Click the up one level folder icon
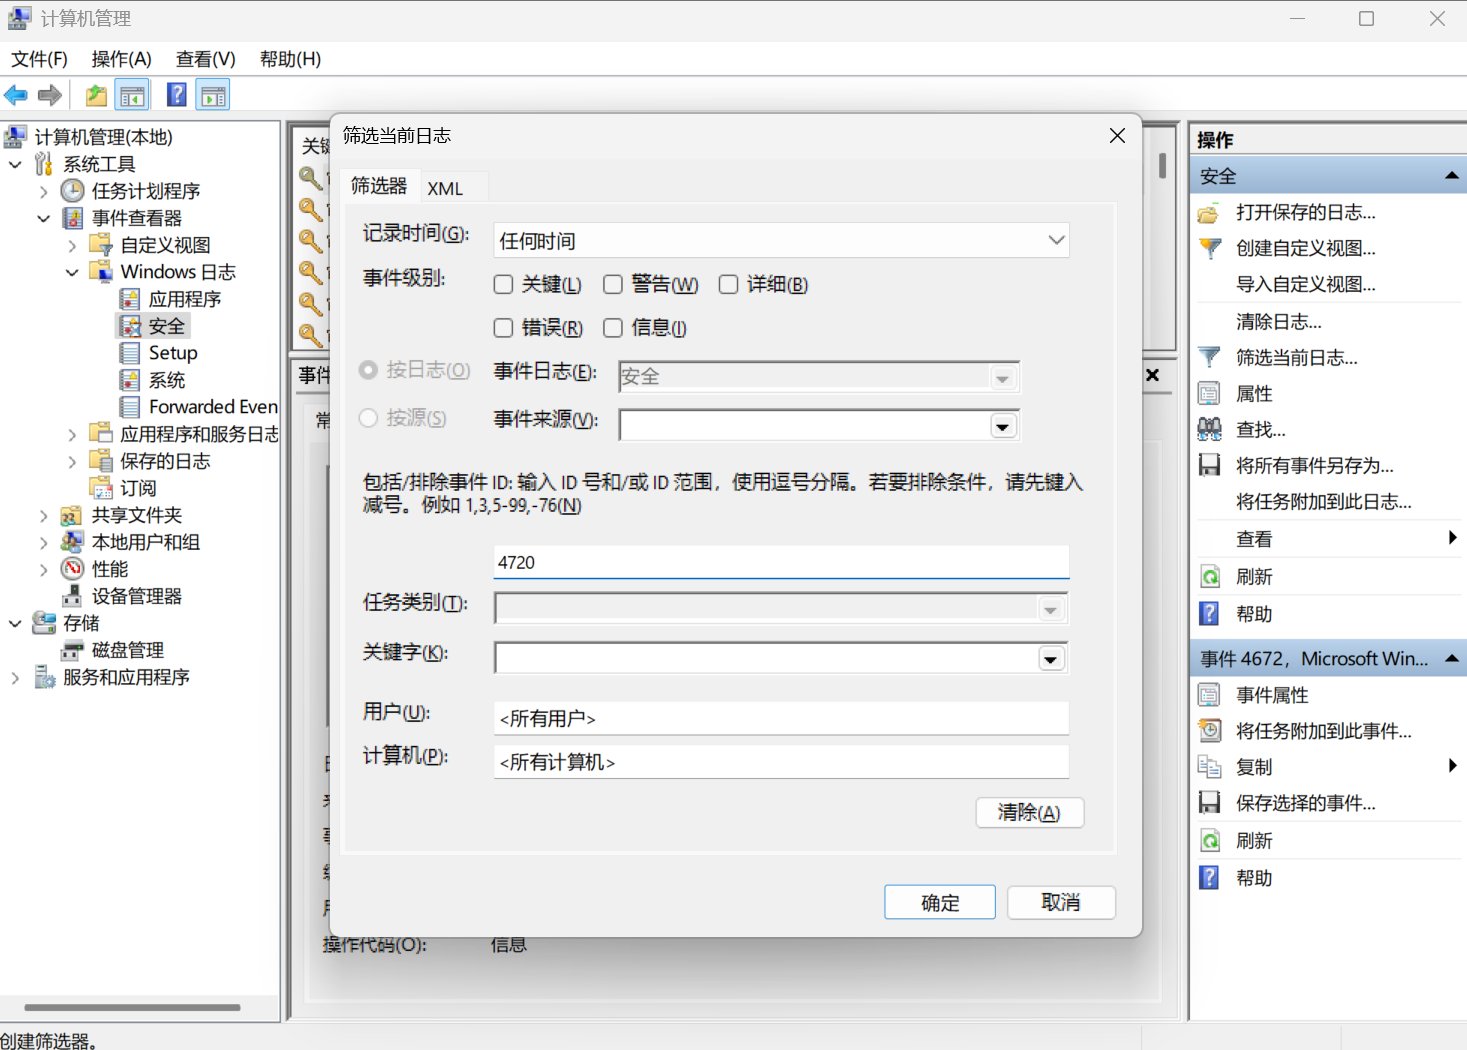 [x=96, y=95]
